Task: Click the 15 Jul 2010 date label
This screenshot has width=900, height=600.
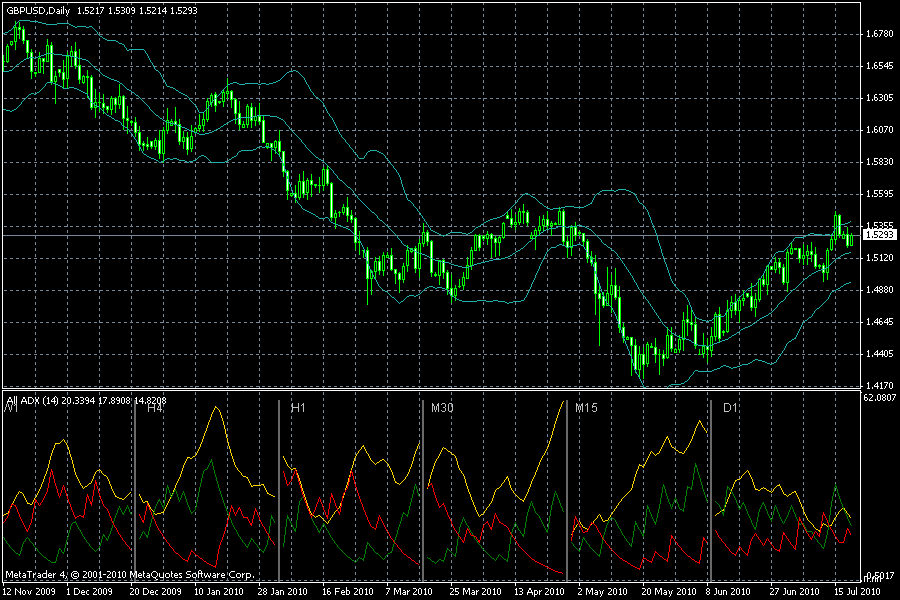Action: pyautogui.click(x=857, y=591)
